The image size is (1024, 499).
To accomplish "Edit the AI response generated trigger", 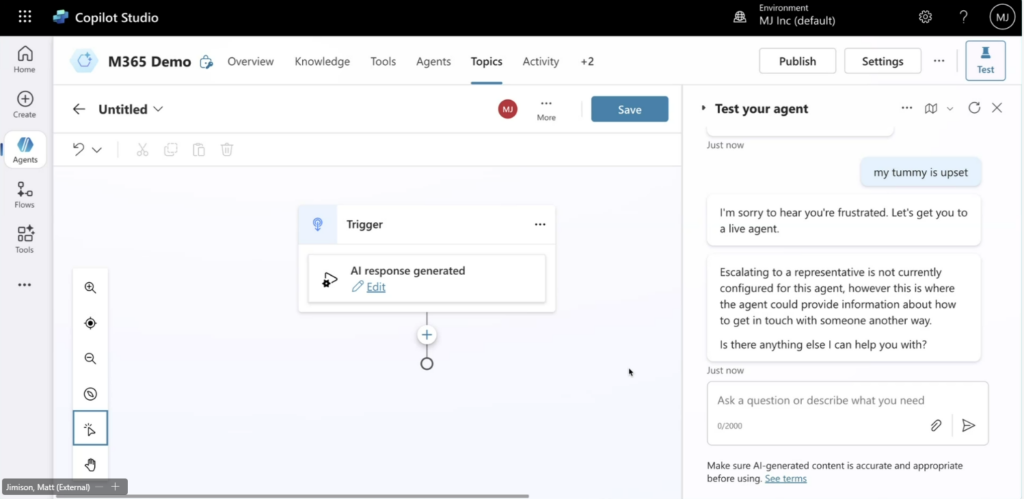I will 376,287.
